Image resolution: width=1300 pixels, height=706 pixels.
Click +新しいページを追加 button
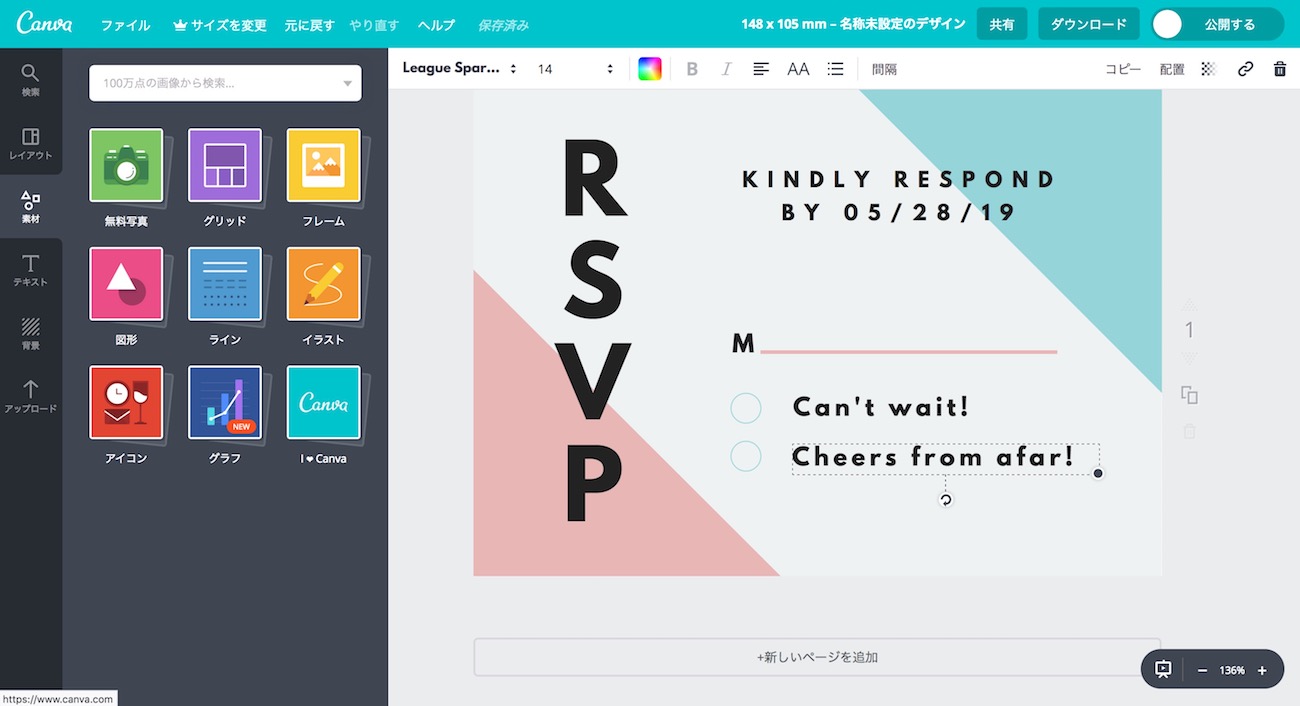tap(817, 657)
